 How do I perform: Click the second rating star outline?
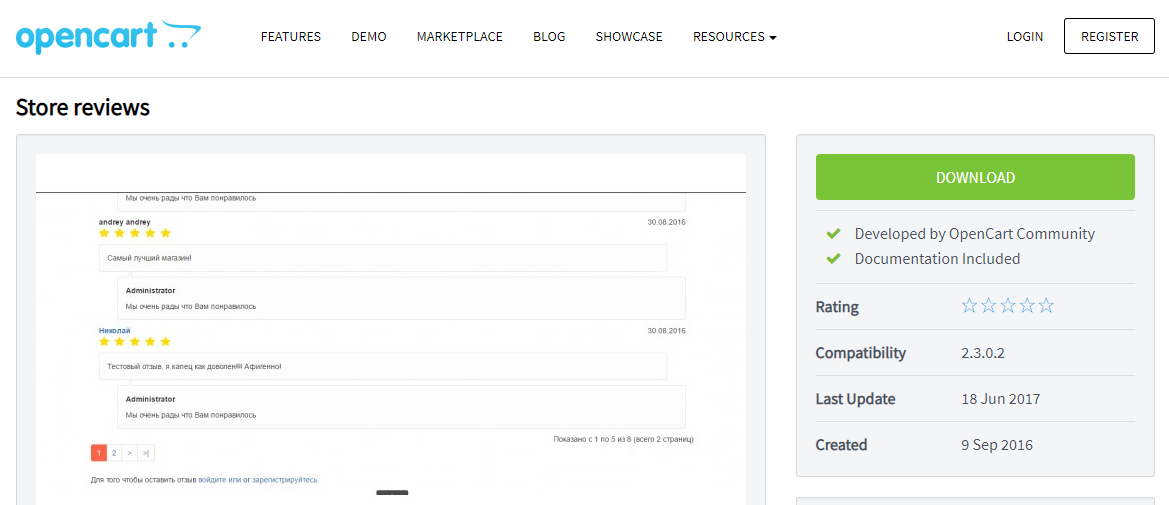pos(989,306)
